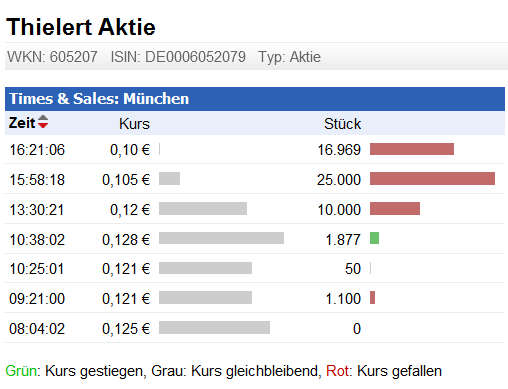508x389 pixels.
Task: Click the 0,125 € price value
Action: pyautogui.click(x=126, y=329)
